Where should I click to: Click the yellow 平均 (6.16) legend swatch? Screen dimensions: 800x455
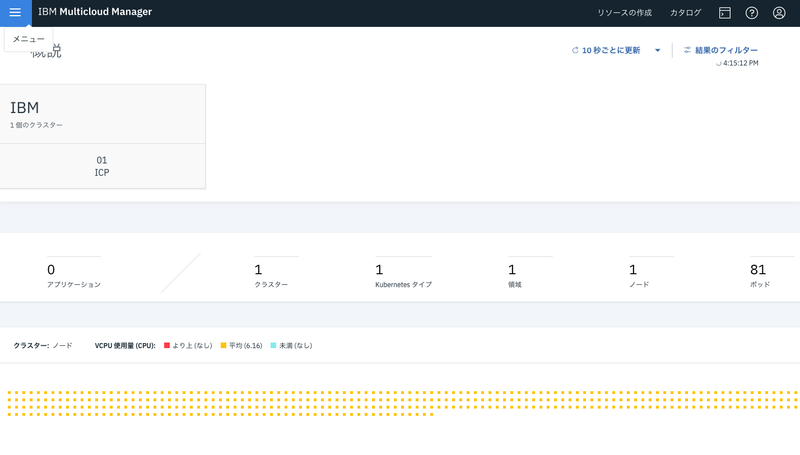223,345
